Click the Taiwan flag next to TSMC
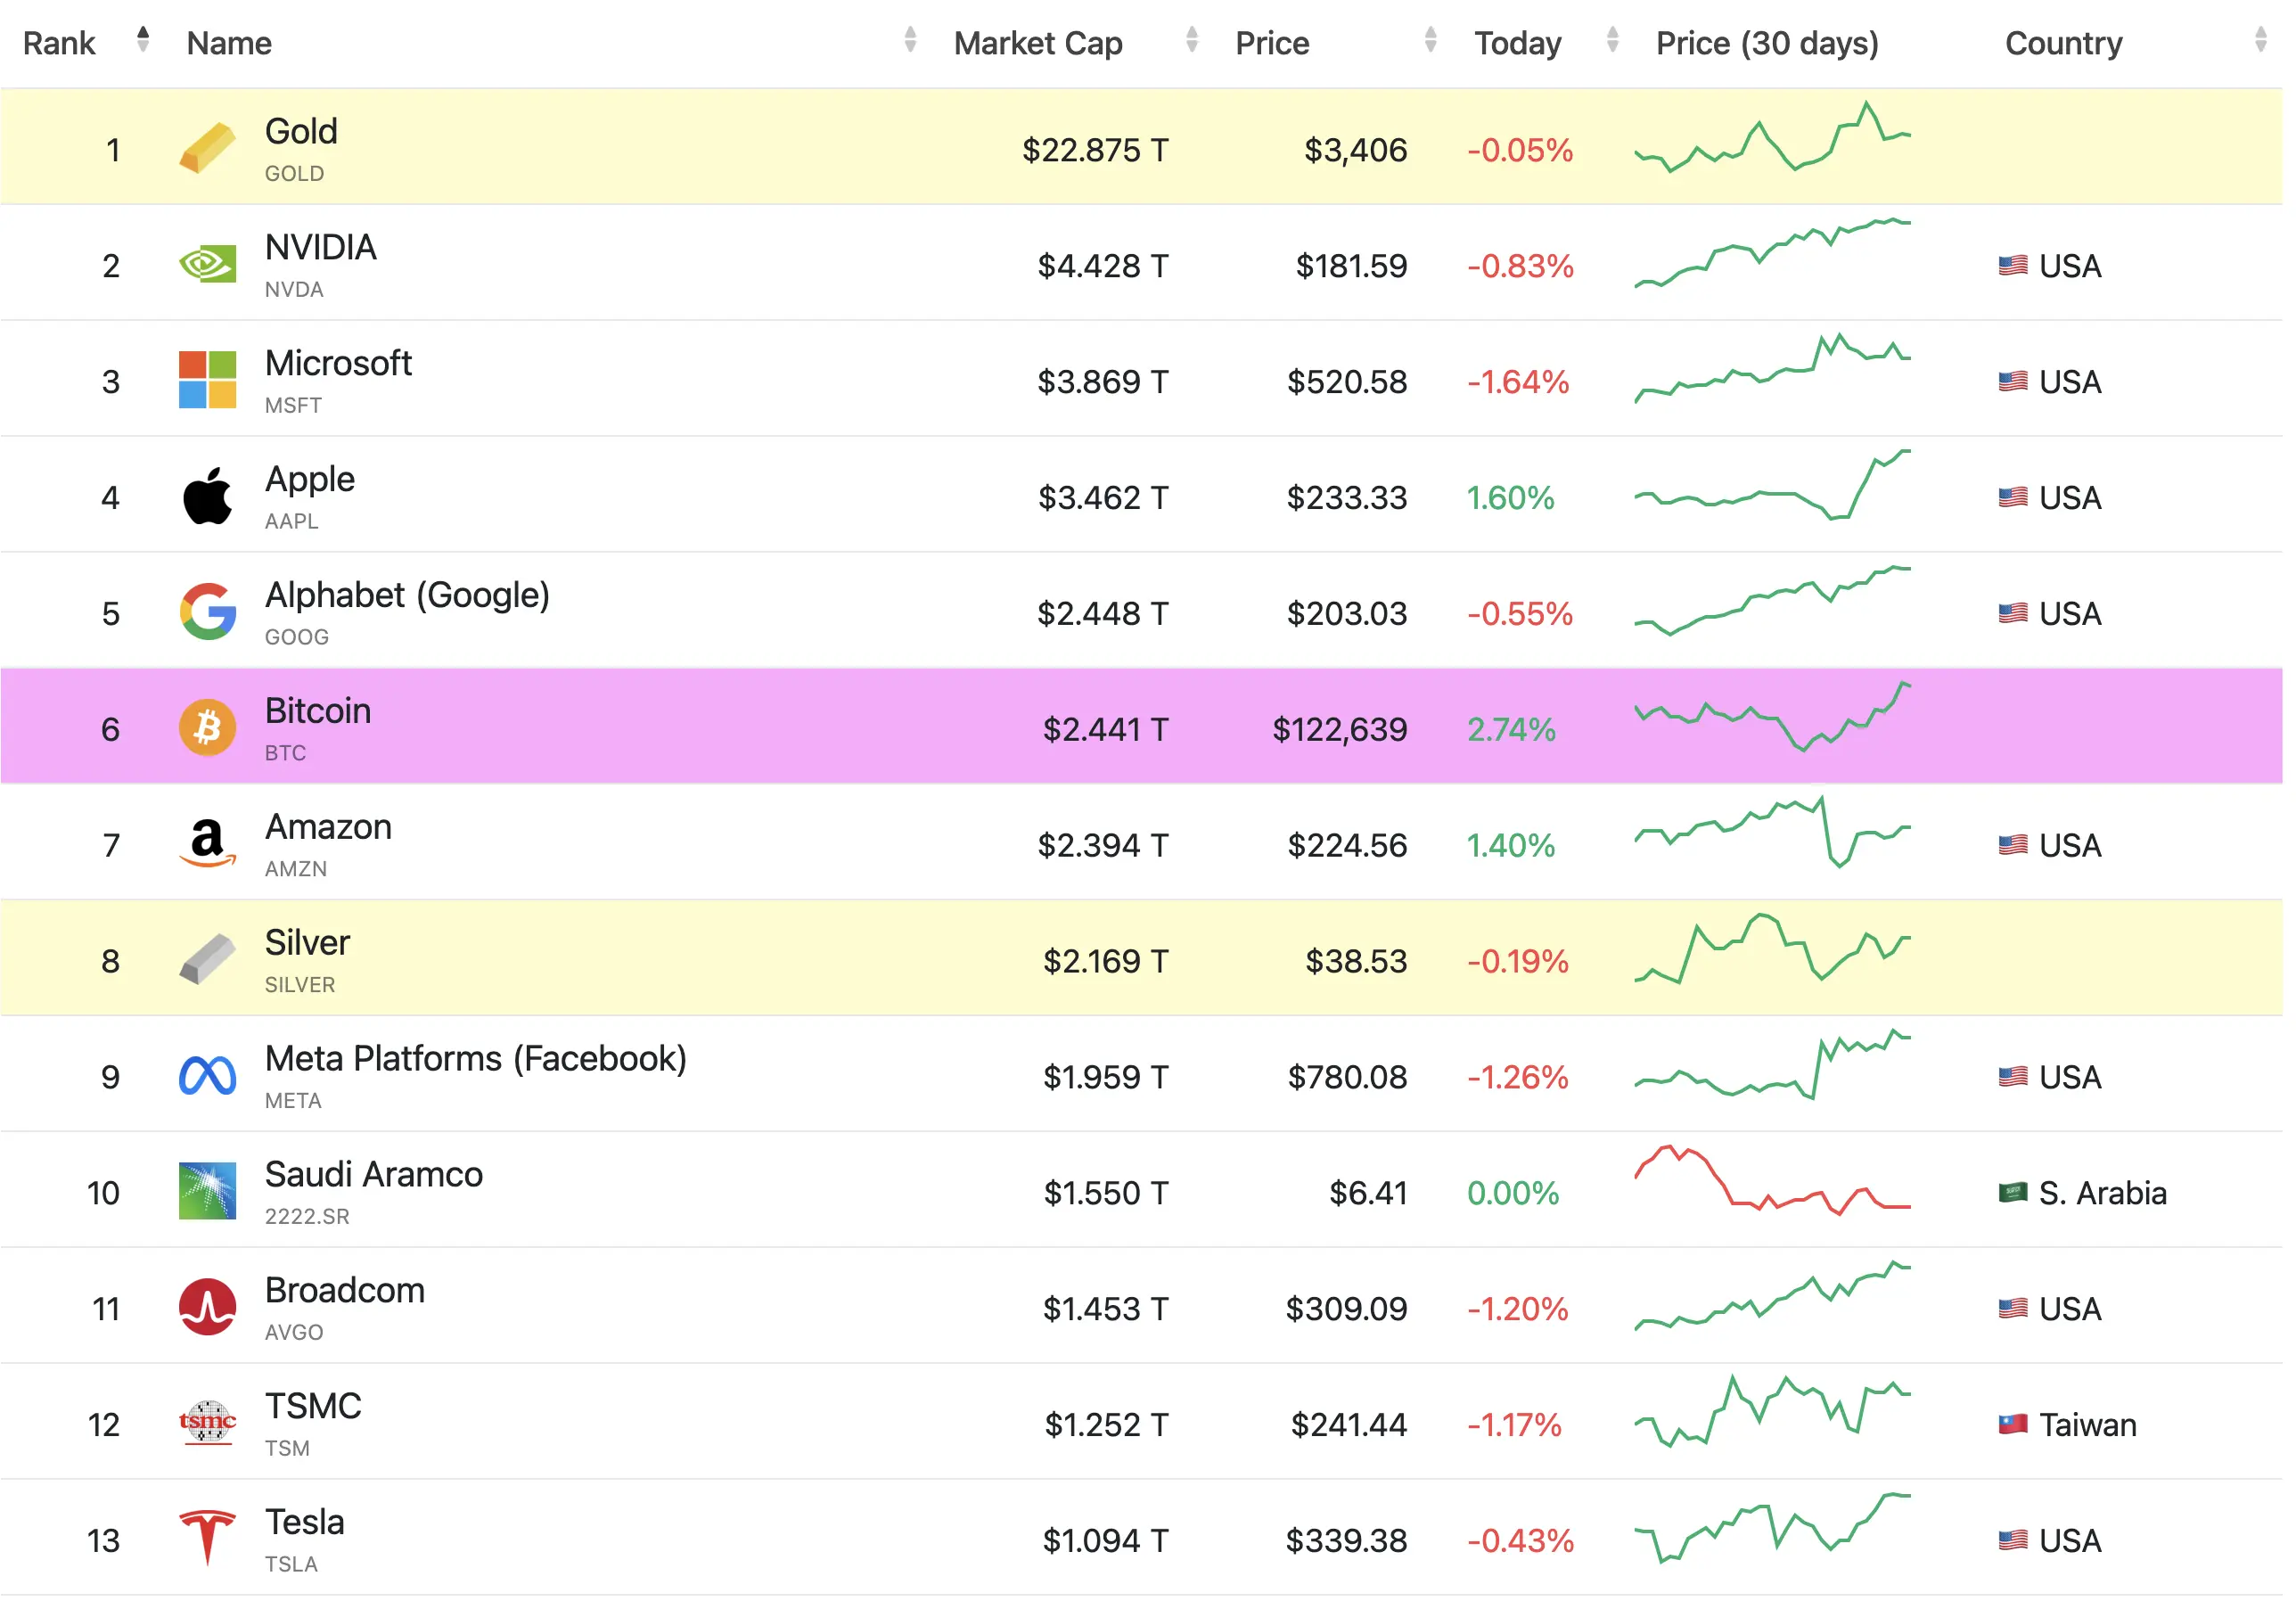 pos(2011,1423)
